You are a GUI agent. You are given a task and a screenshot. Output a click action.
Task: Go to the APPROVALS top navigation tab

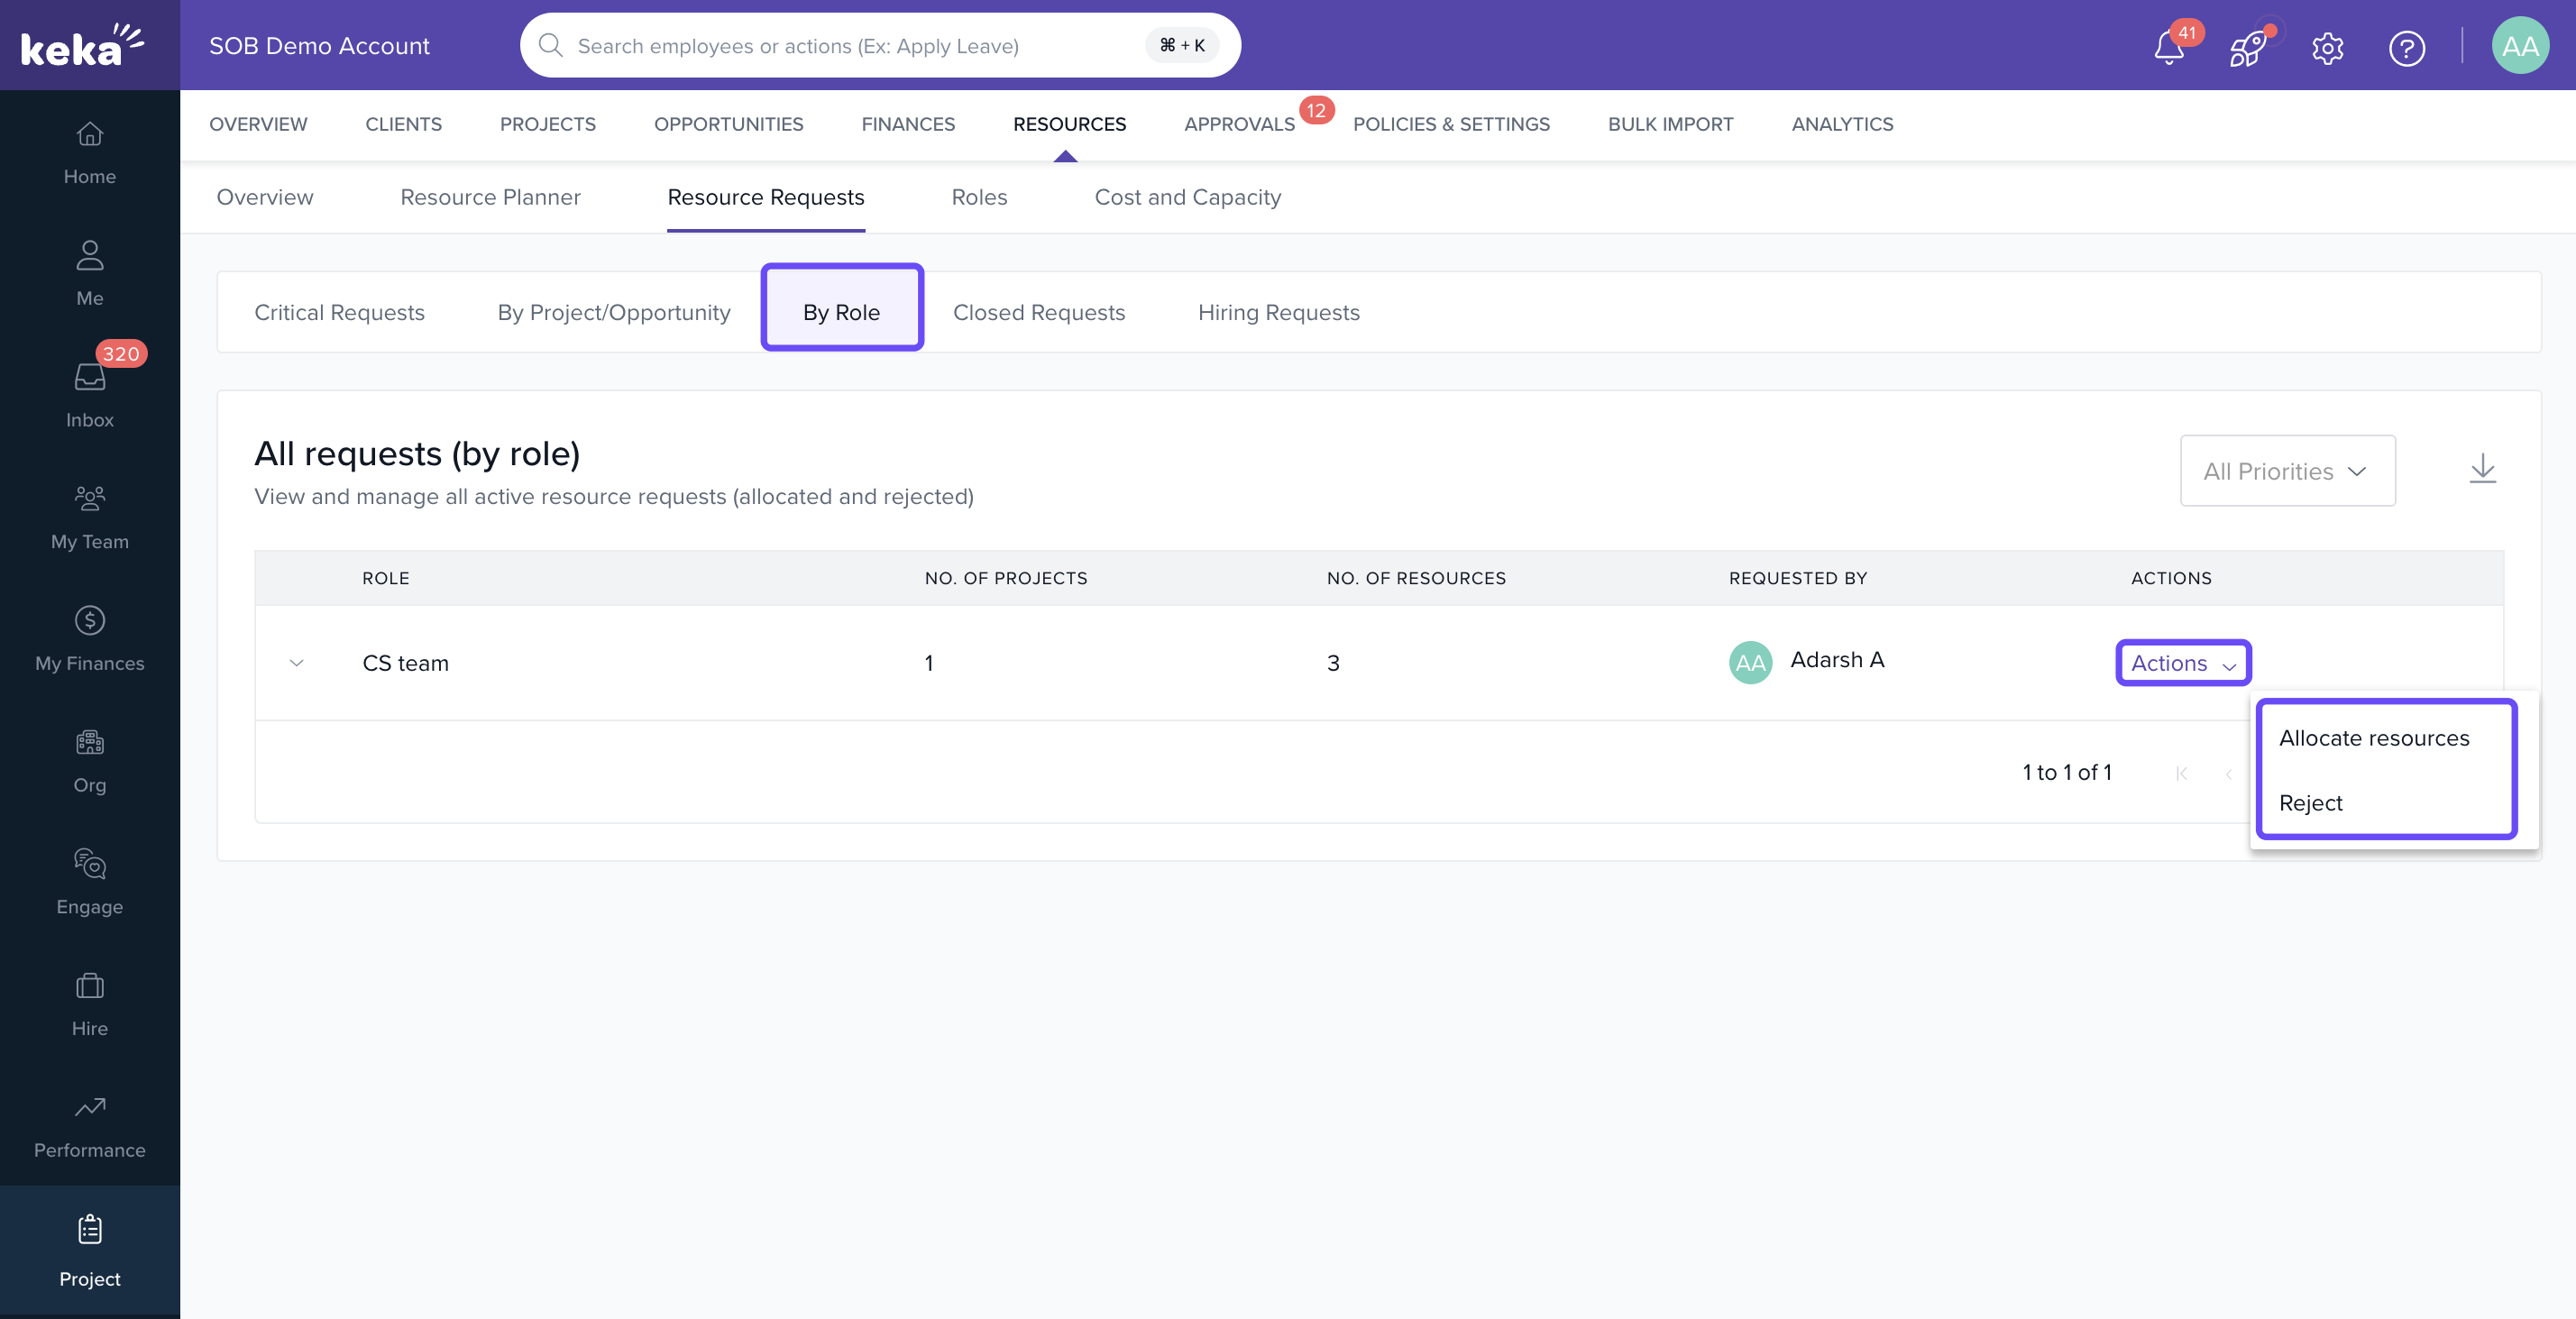click(x=1238, y=124)
